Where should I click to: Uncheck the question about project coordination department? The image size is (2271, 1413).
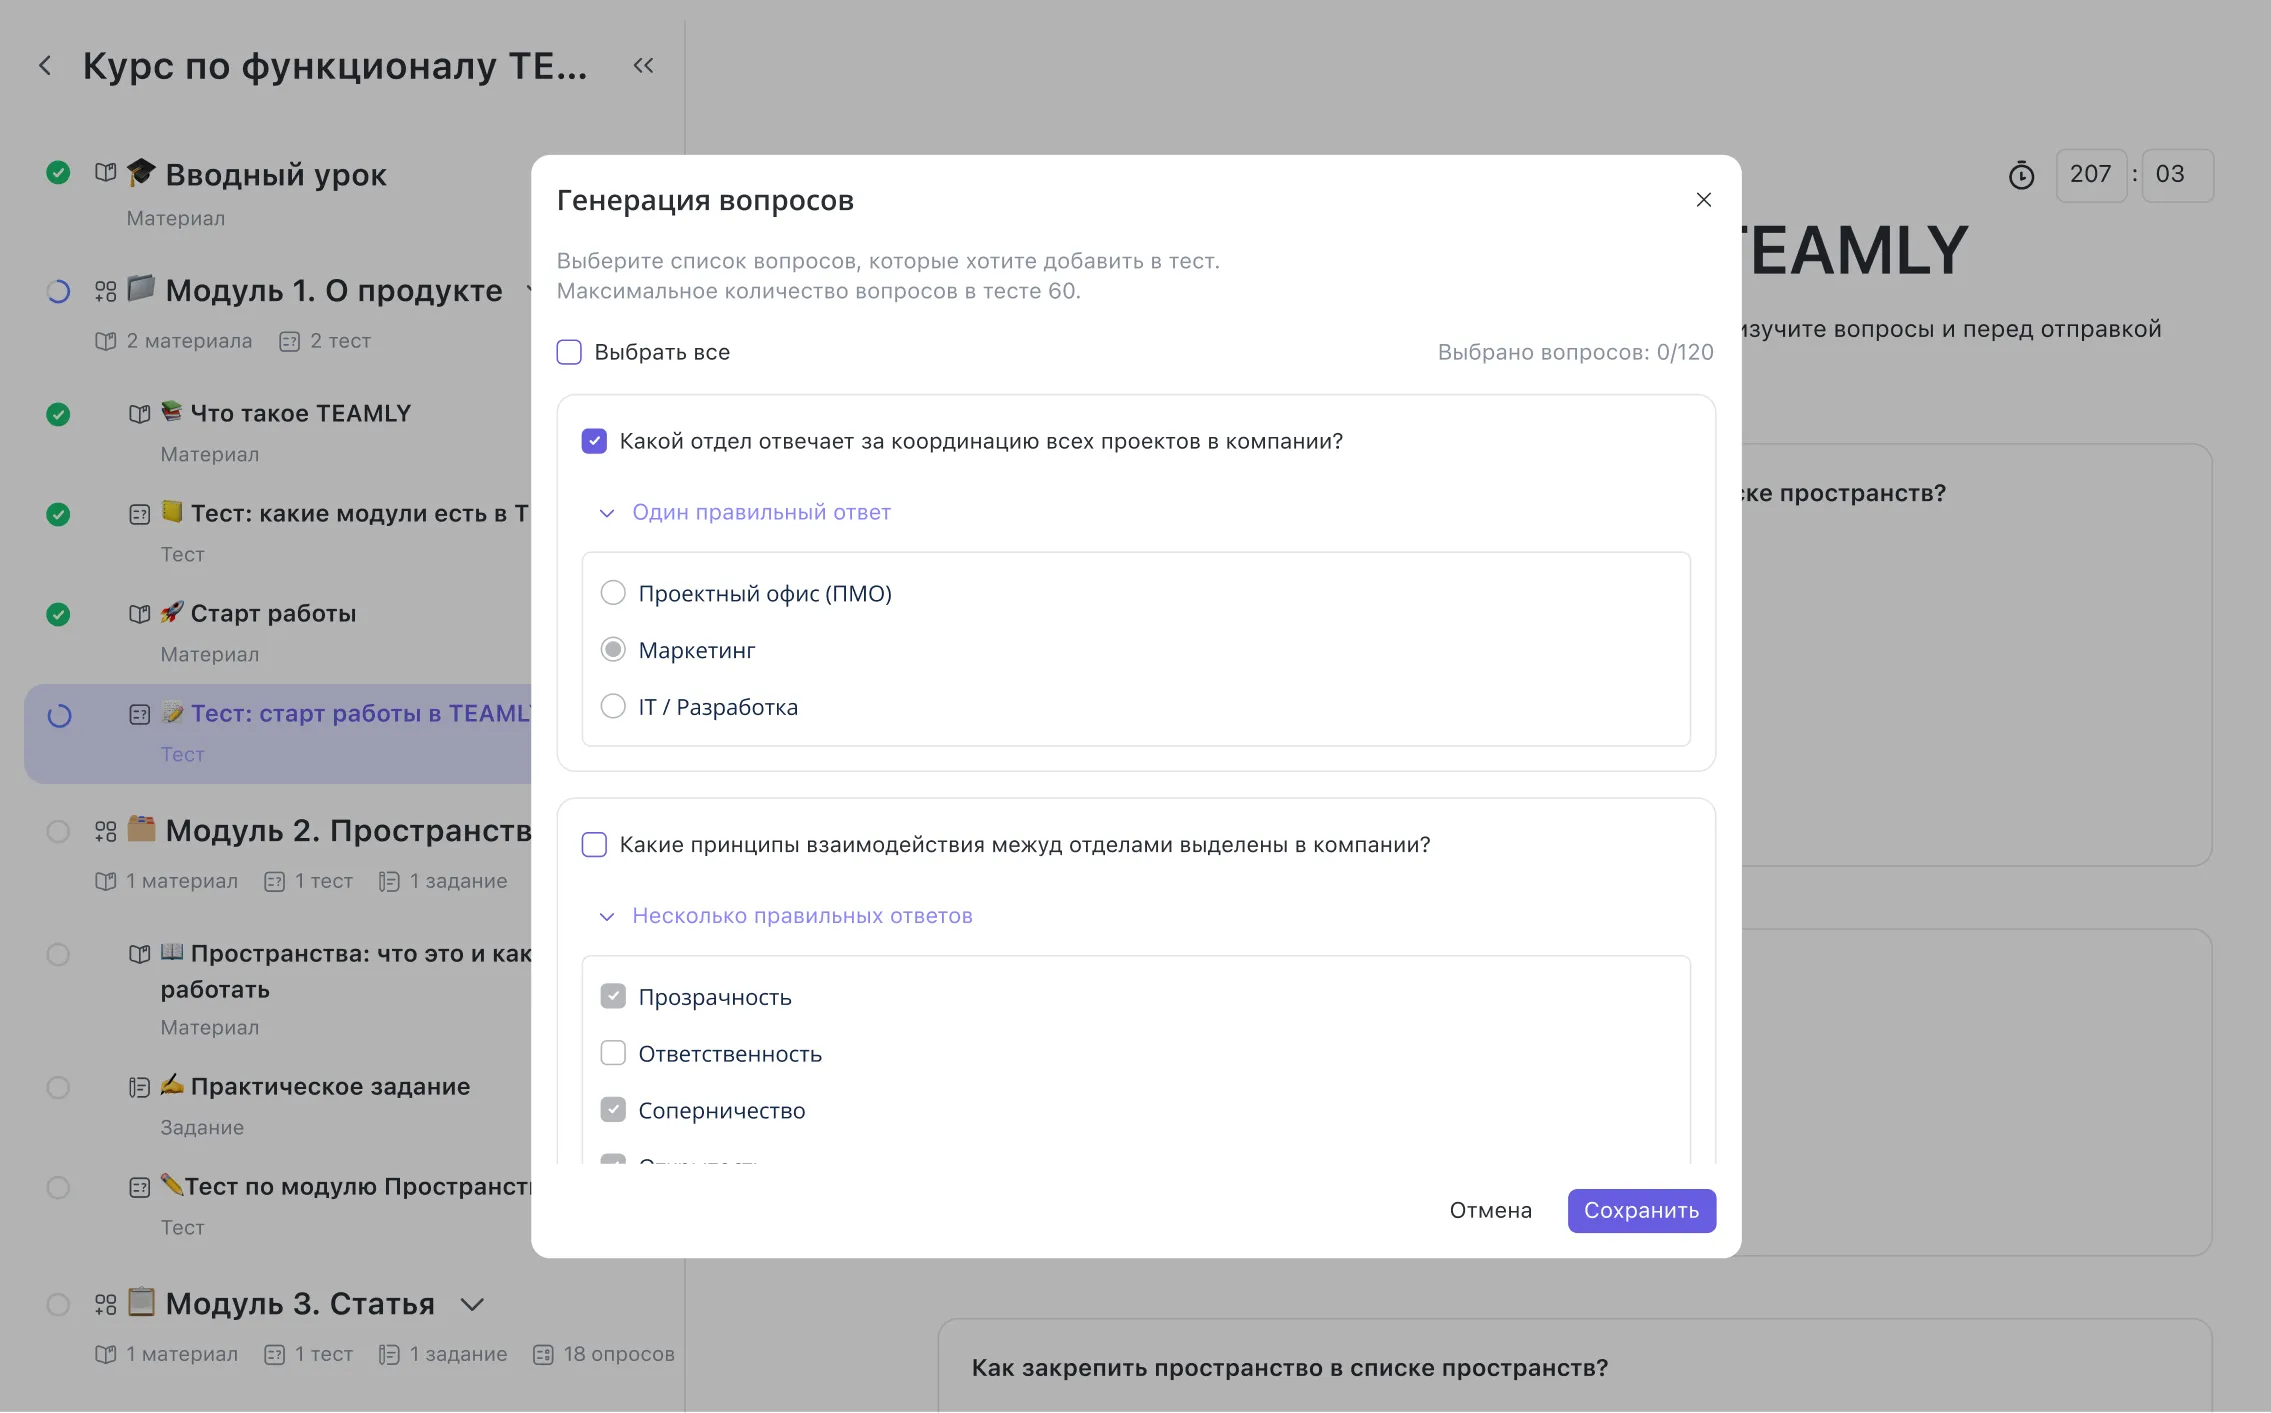tap(594, 441)
